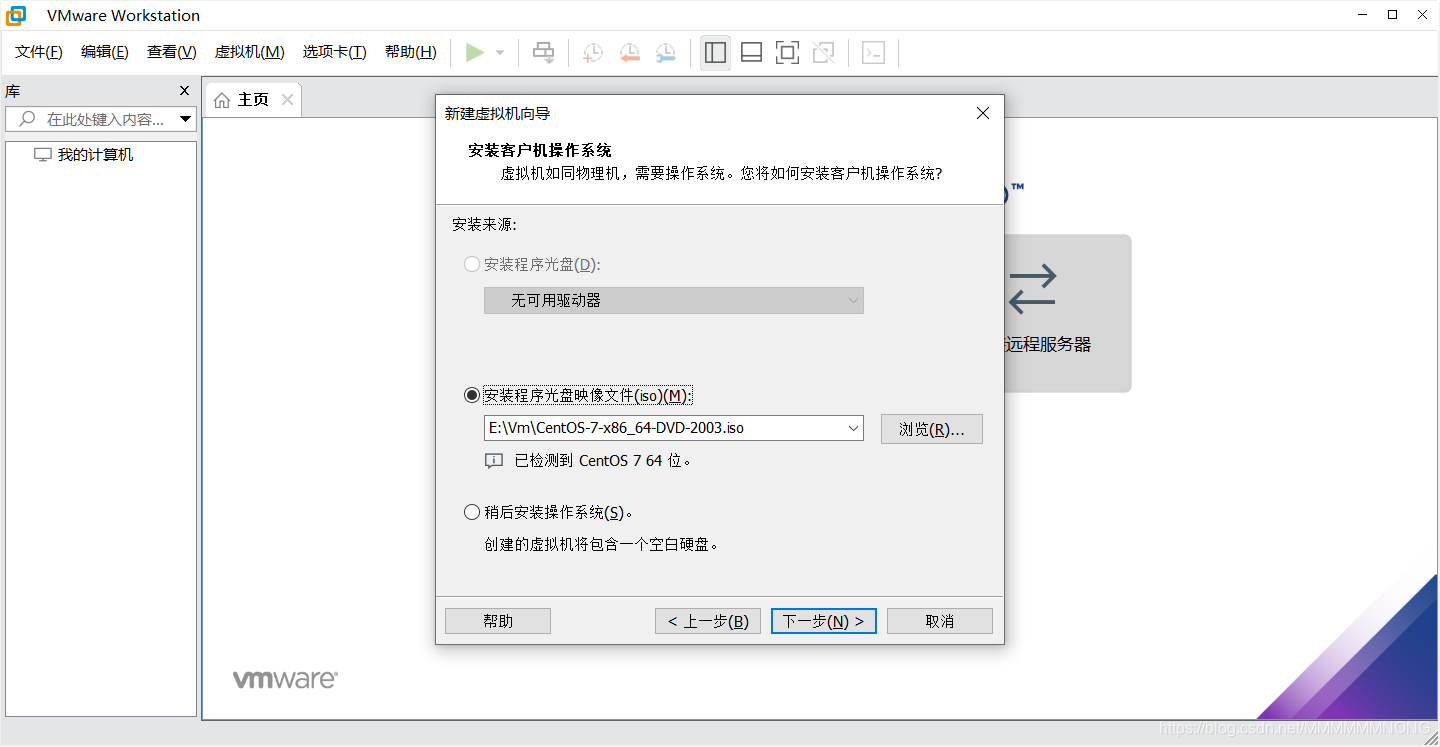This screenshot has height=747, width=1440.
Task: Click the 安装客户机操作系统 heading text
Action: tap(540, 150)
